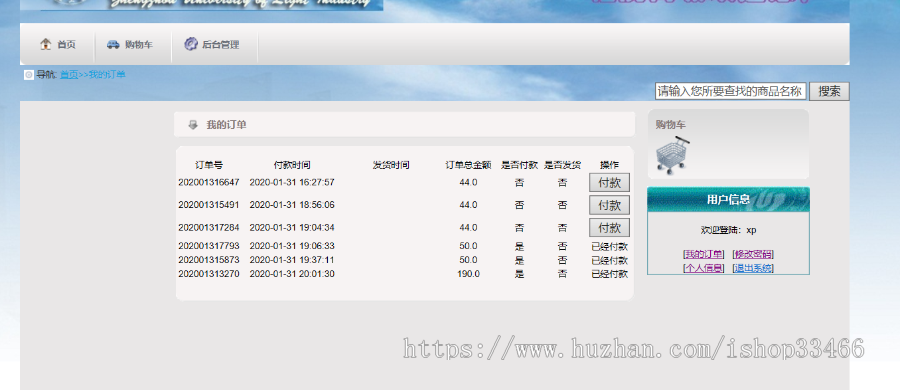Select order number 202001317284
This screenshot has height=390, width=900.
(209, 227)
